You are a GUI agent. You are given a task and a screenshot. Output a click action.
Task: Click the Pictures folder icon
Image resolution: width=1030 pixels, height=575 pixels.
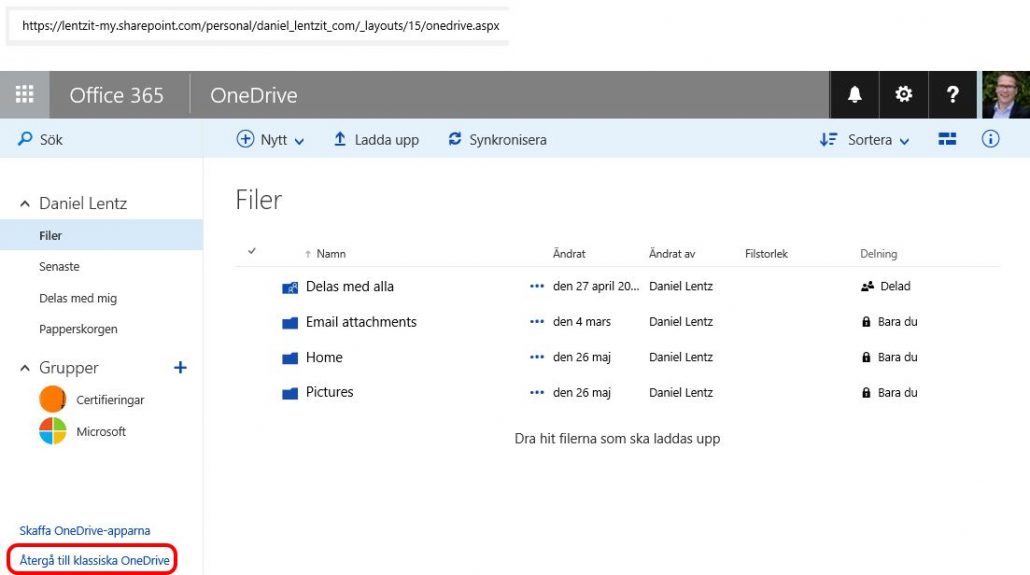coord(290,394)
